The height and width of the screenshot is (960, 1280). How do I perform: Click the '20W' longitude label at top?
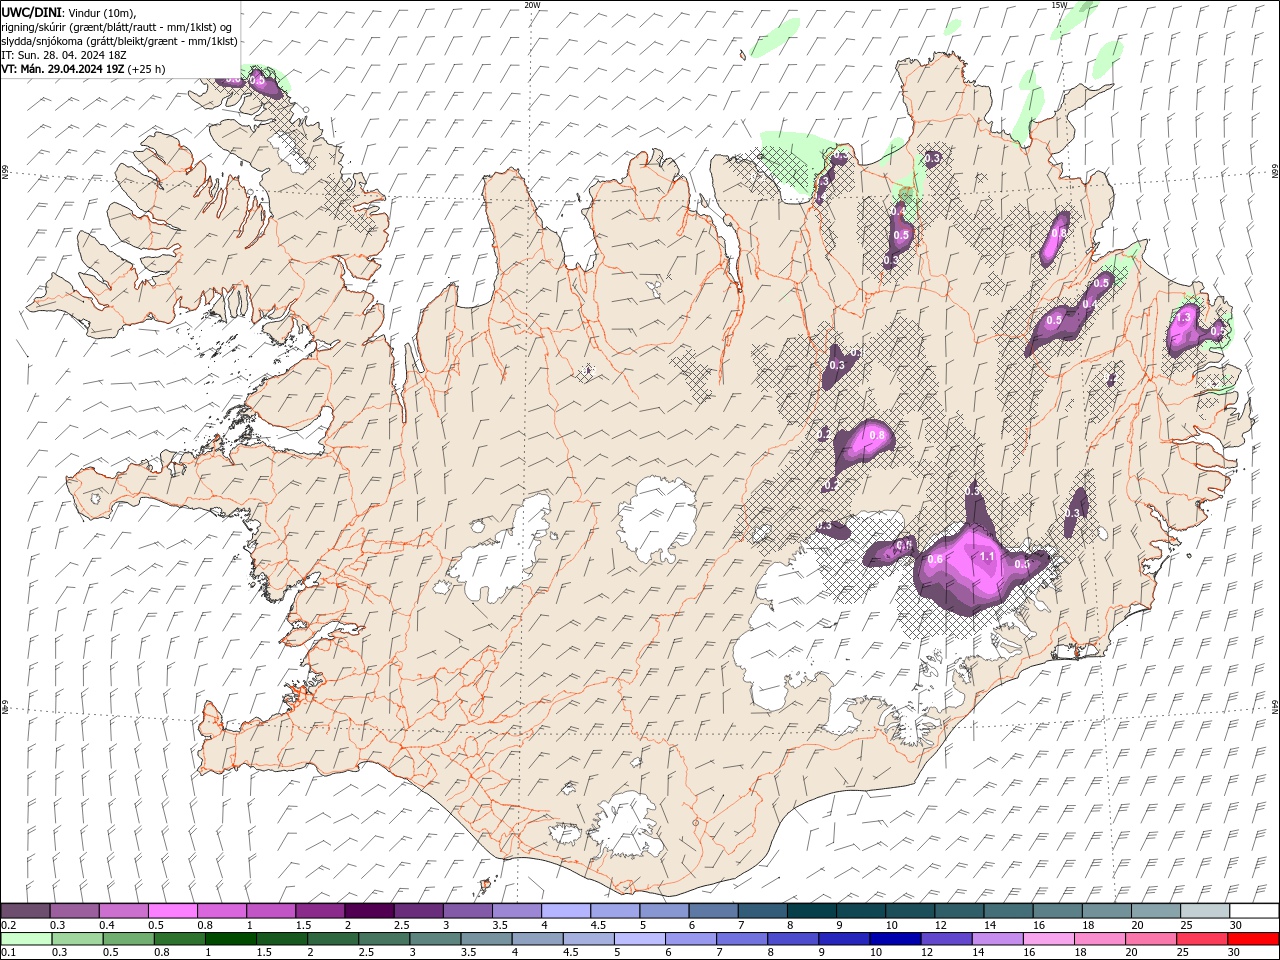(532, 5)
